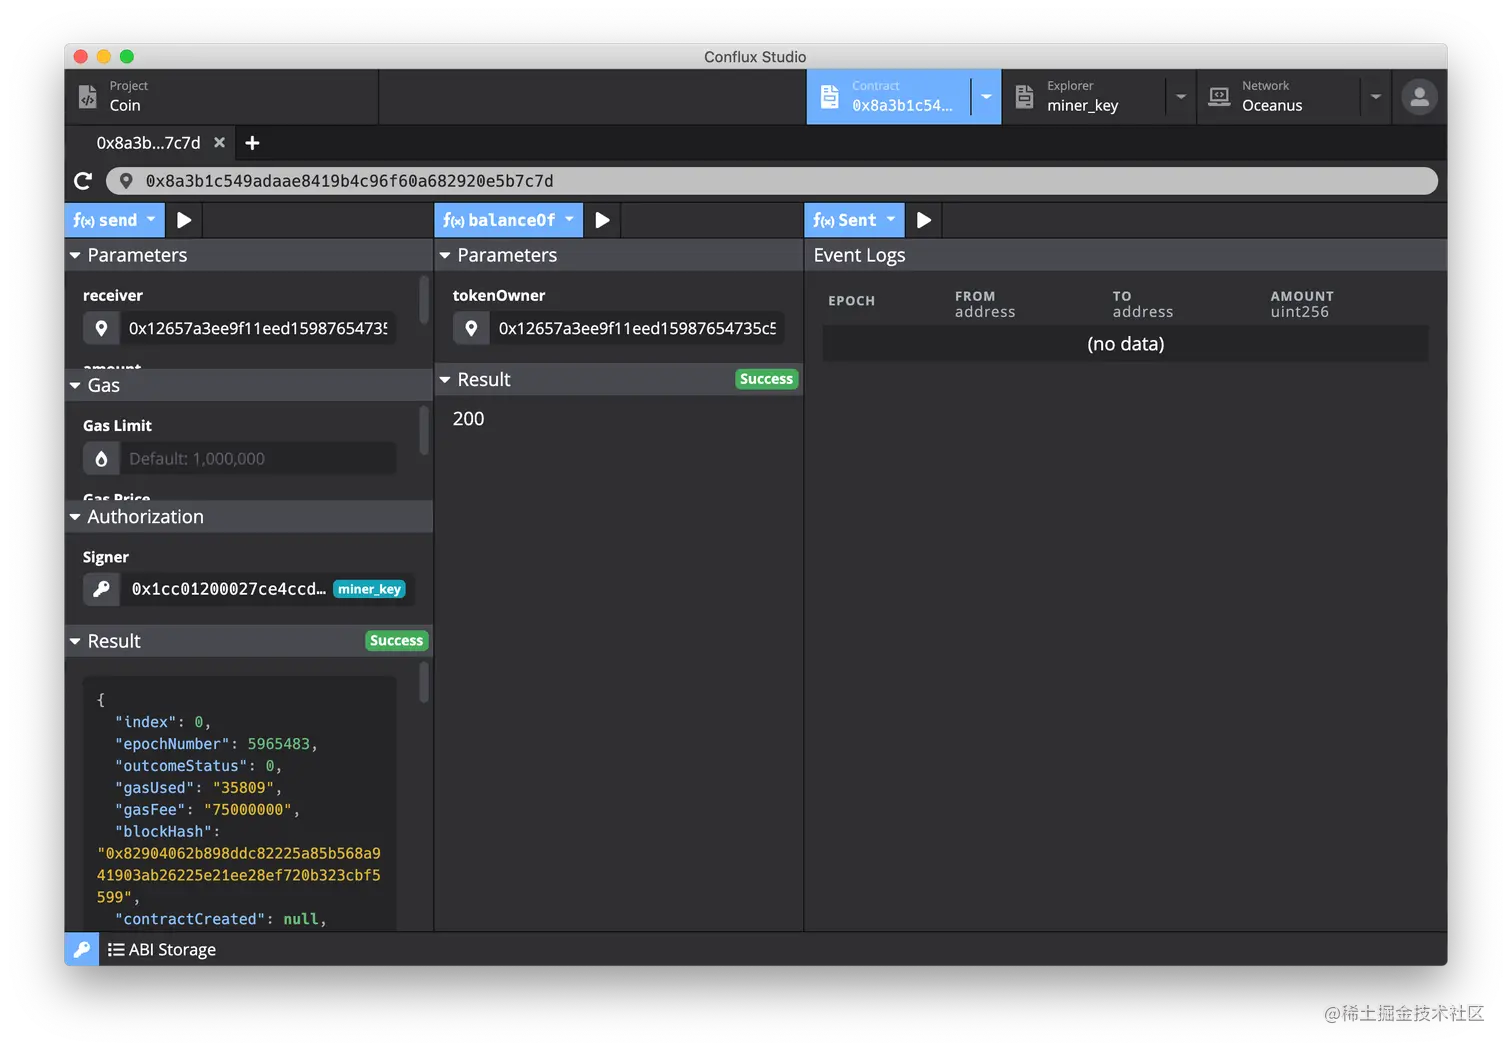The image size is (1512, 1051).
Task: Collapse the send Result section
Action: pyautogui.click(x=249, y=641)
